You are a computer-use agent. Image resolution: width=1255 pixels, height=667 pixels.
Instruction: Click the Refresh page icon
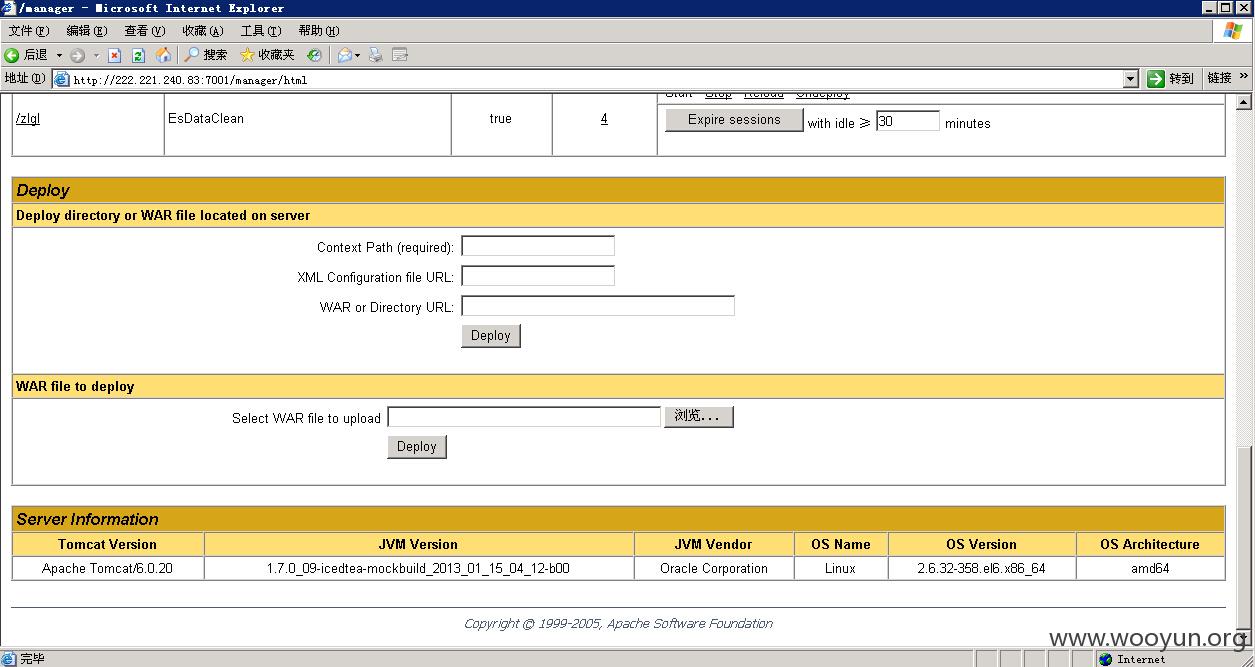(139, 55)
